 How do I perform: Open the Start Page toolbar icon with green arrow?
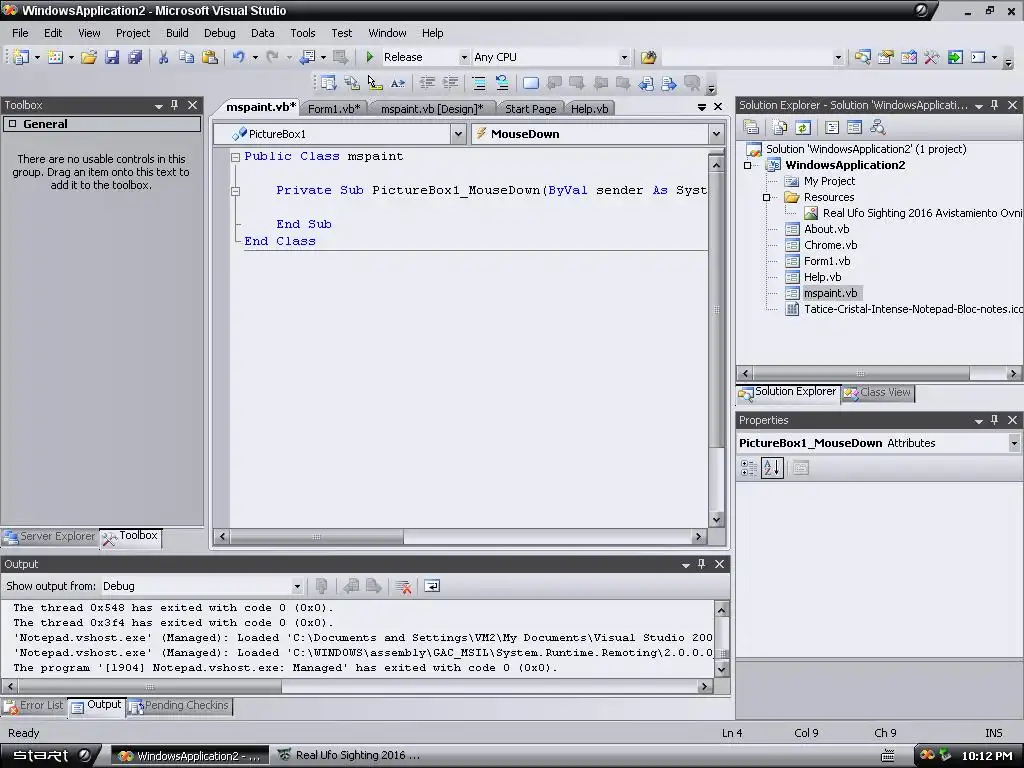pyautogui.click(x=955, y=57)
